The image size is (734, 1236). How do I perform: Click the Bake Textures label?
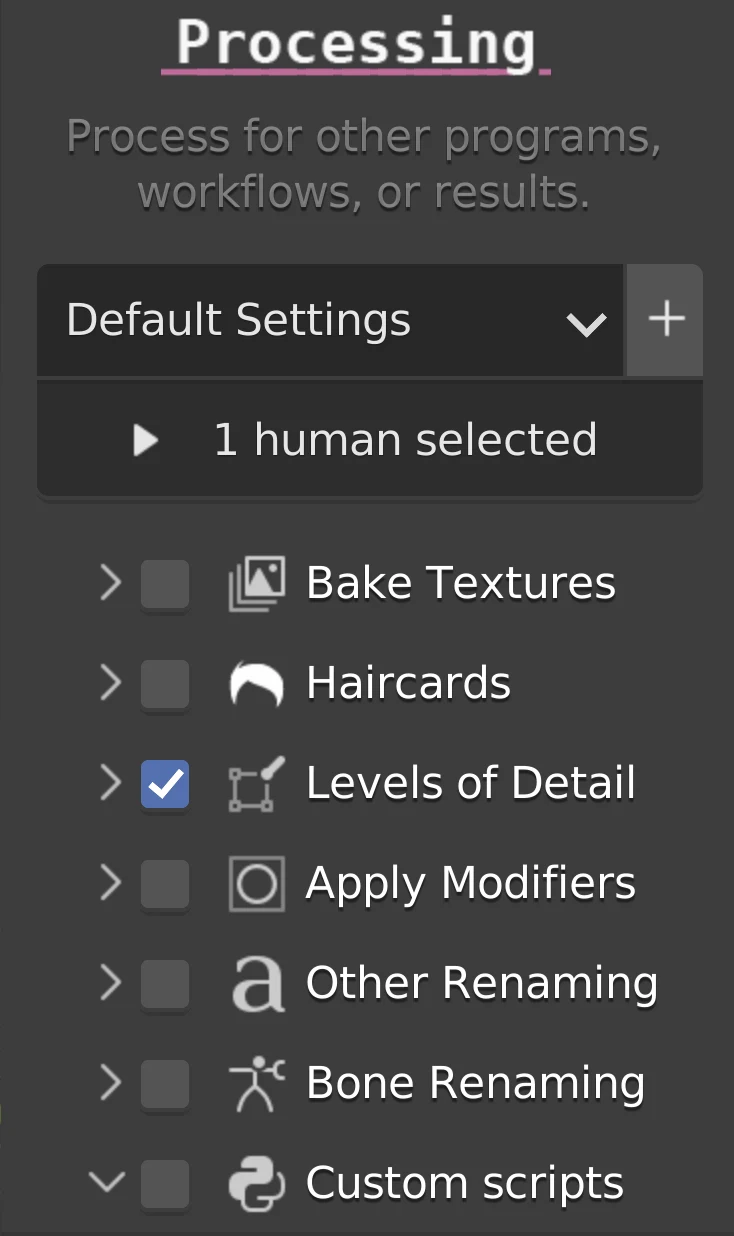[461, 583]
